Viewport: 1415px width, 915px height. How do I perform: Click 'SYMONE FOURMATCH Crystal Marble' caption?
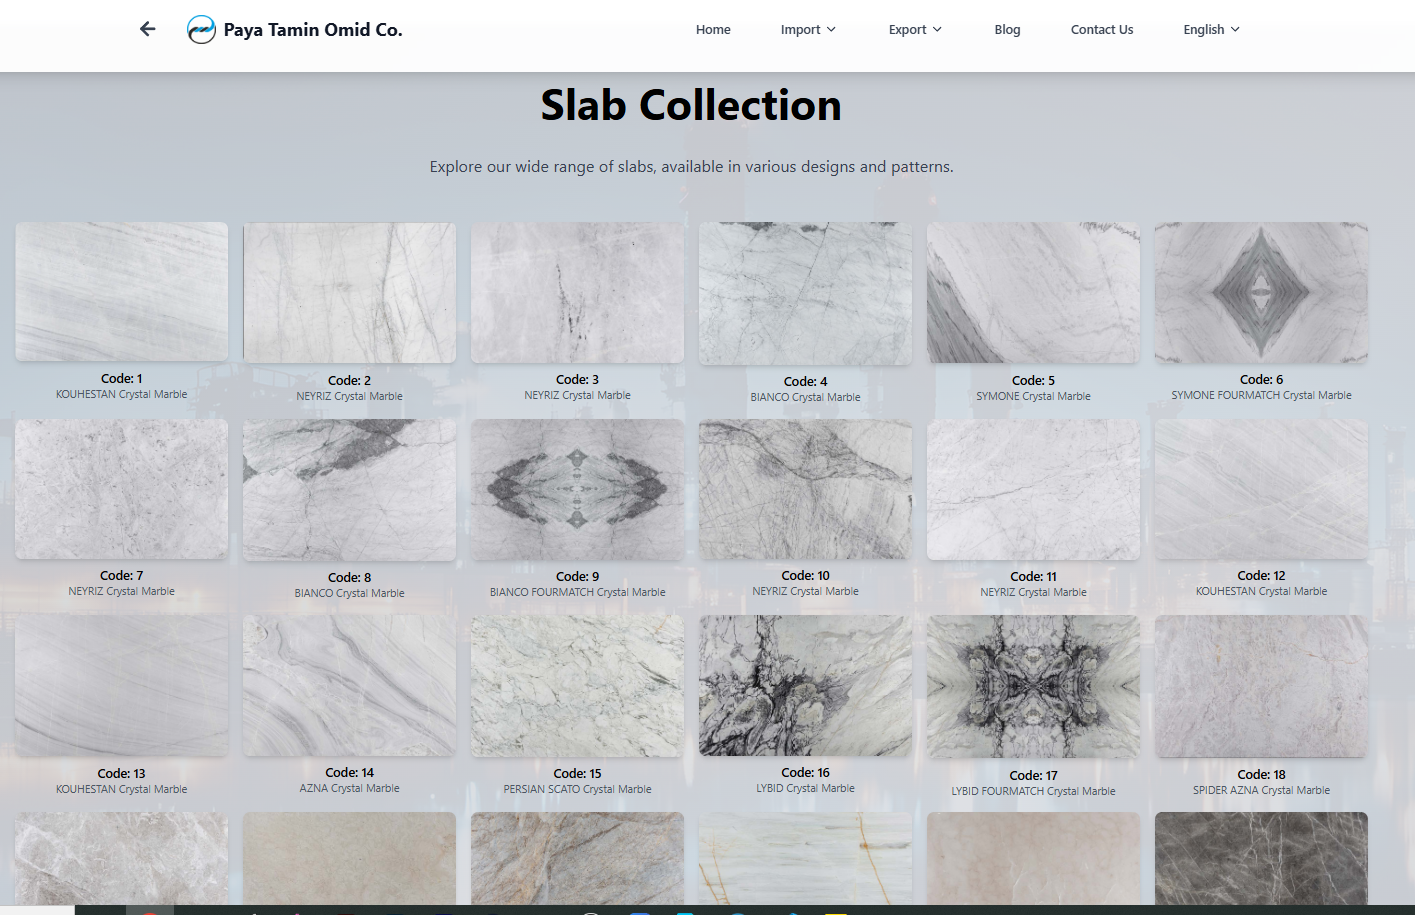click(x=1262, y=395)
